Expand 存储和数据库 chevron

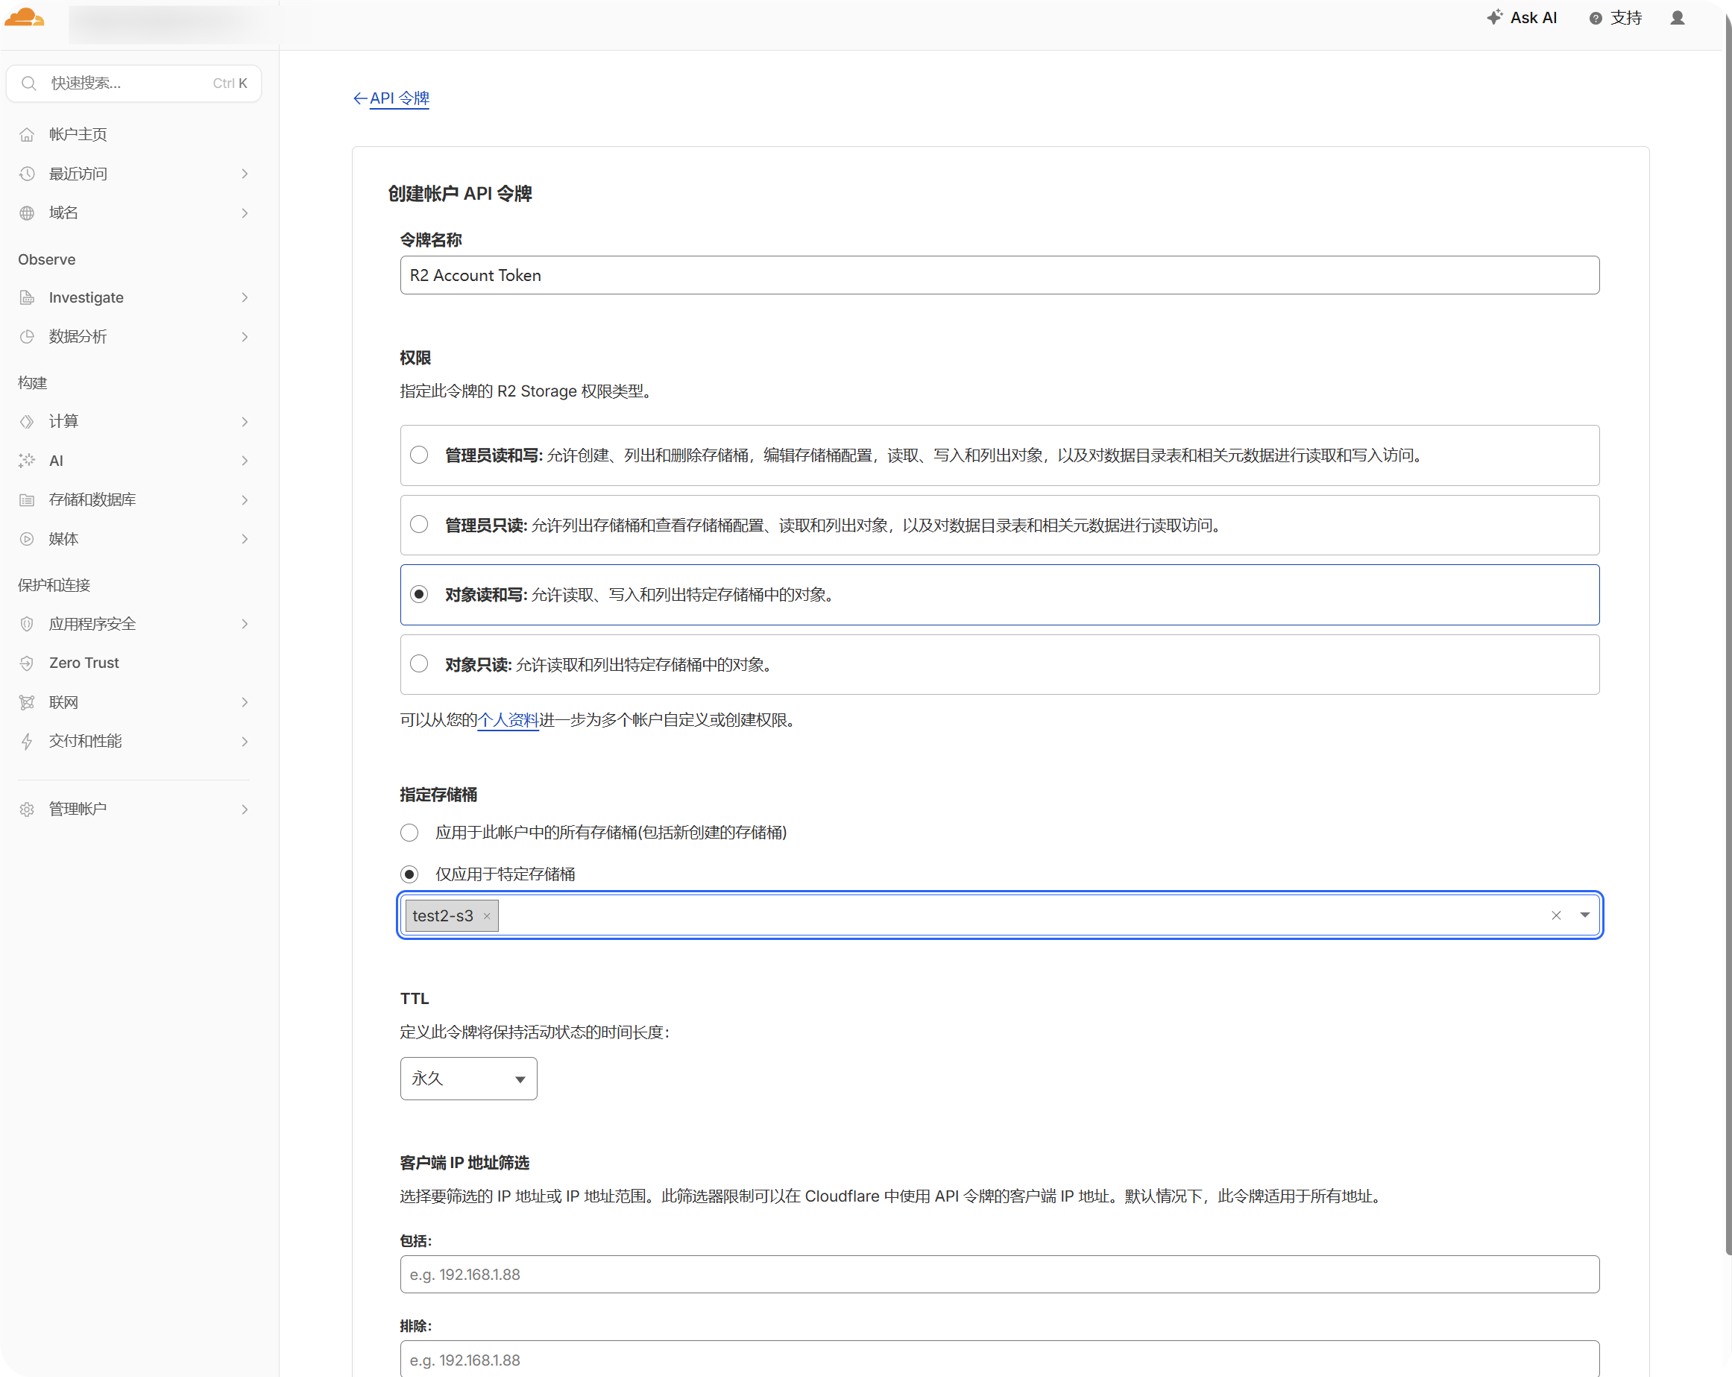pos(245,500)
